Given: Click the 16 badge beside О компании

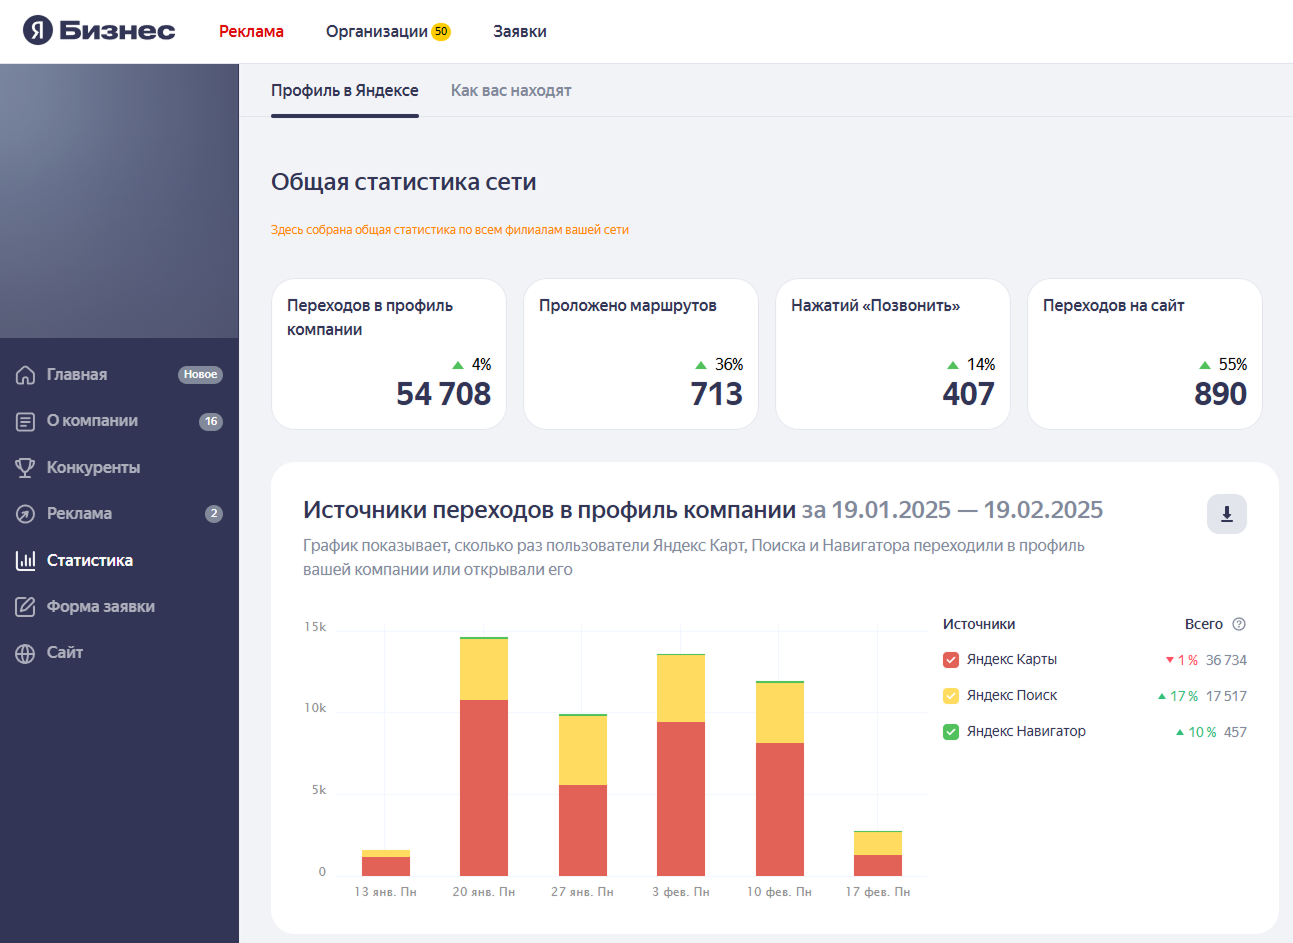Looking at the screenshot, I should [211, 421].
